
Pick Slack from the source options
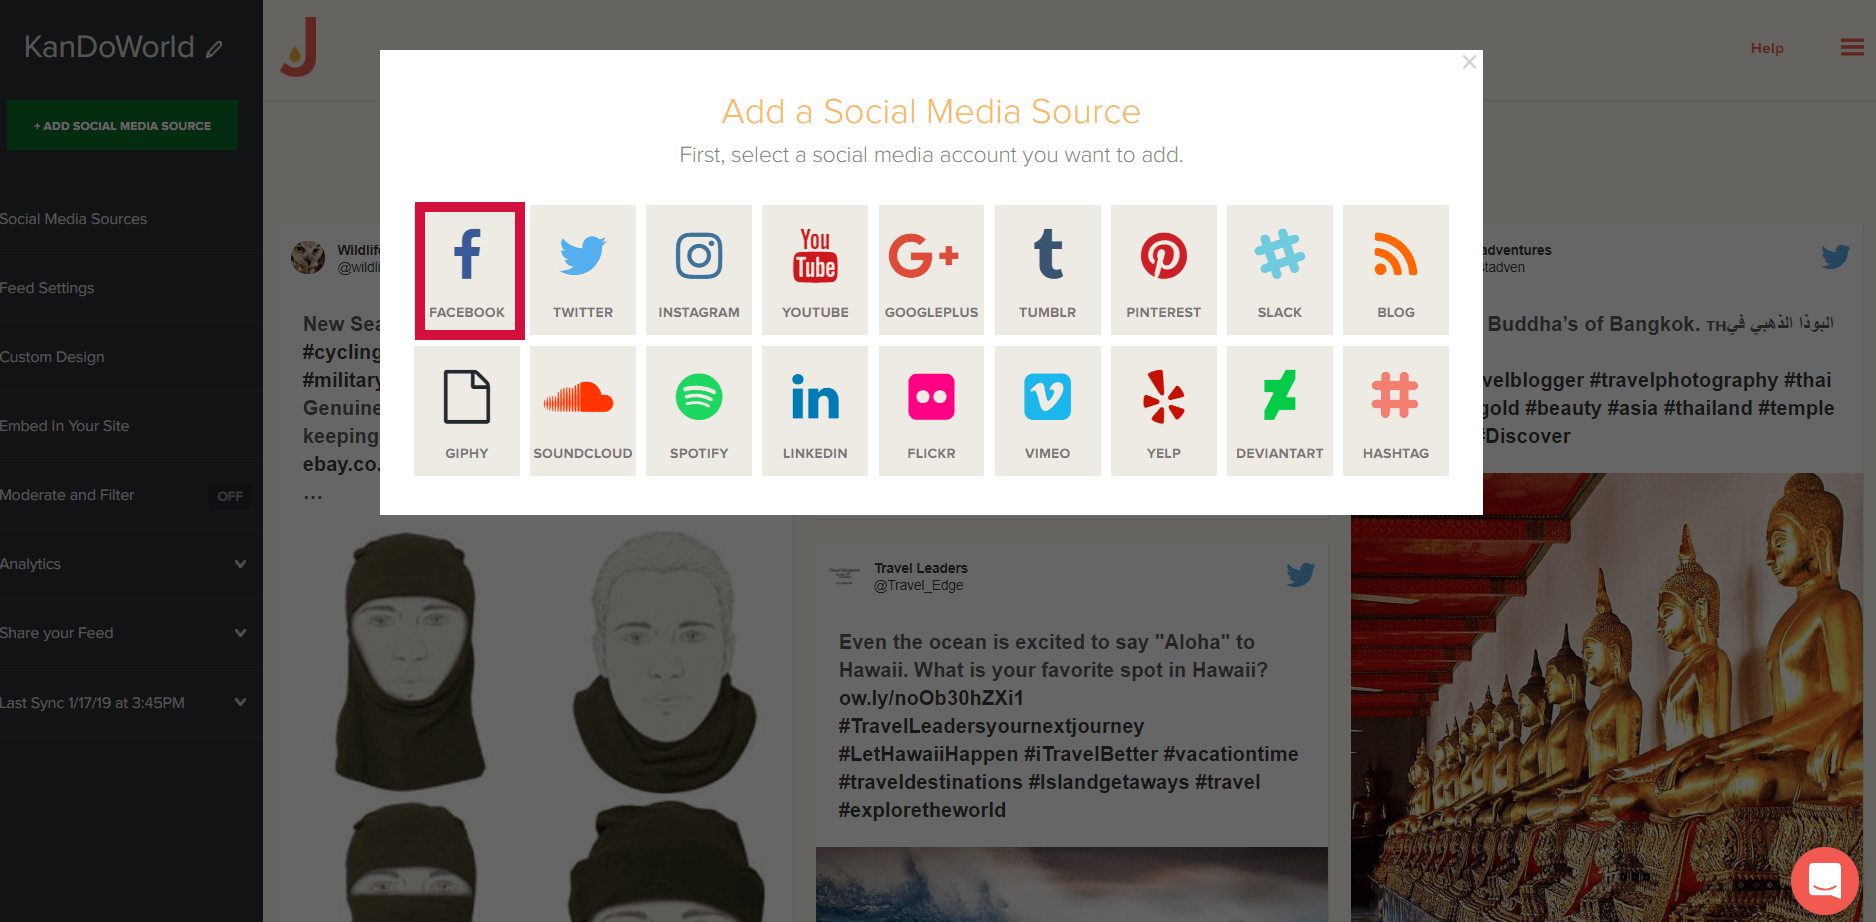coord(1280,270)
